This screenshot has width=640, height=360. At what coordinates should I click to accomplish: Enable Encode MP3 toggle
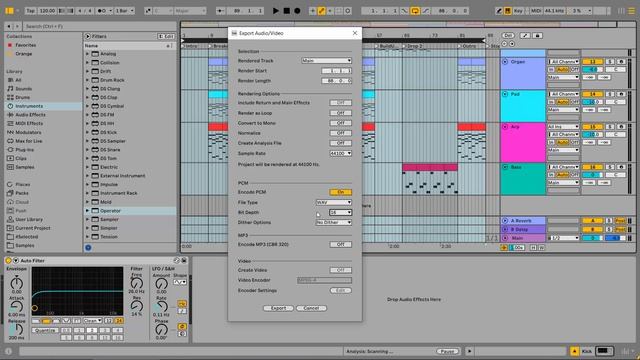pyautogui.click(x=340, y=244)
